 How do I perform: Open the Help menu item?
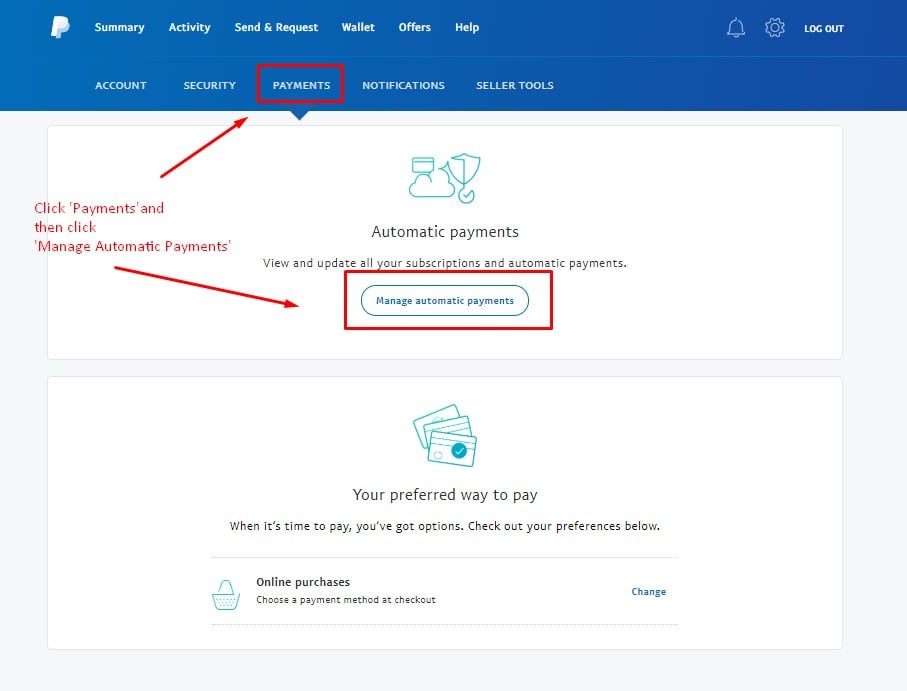pos(467,27)
